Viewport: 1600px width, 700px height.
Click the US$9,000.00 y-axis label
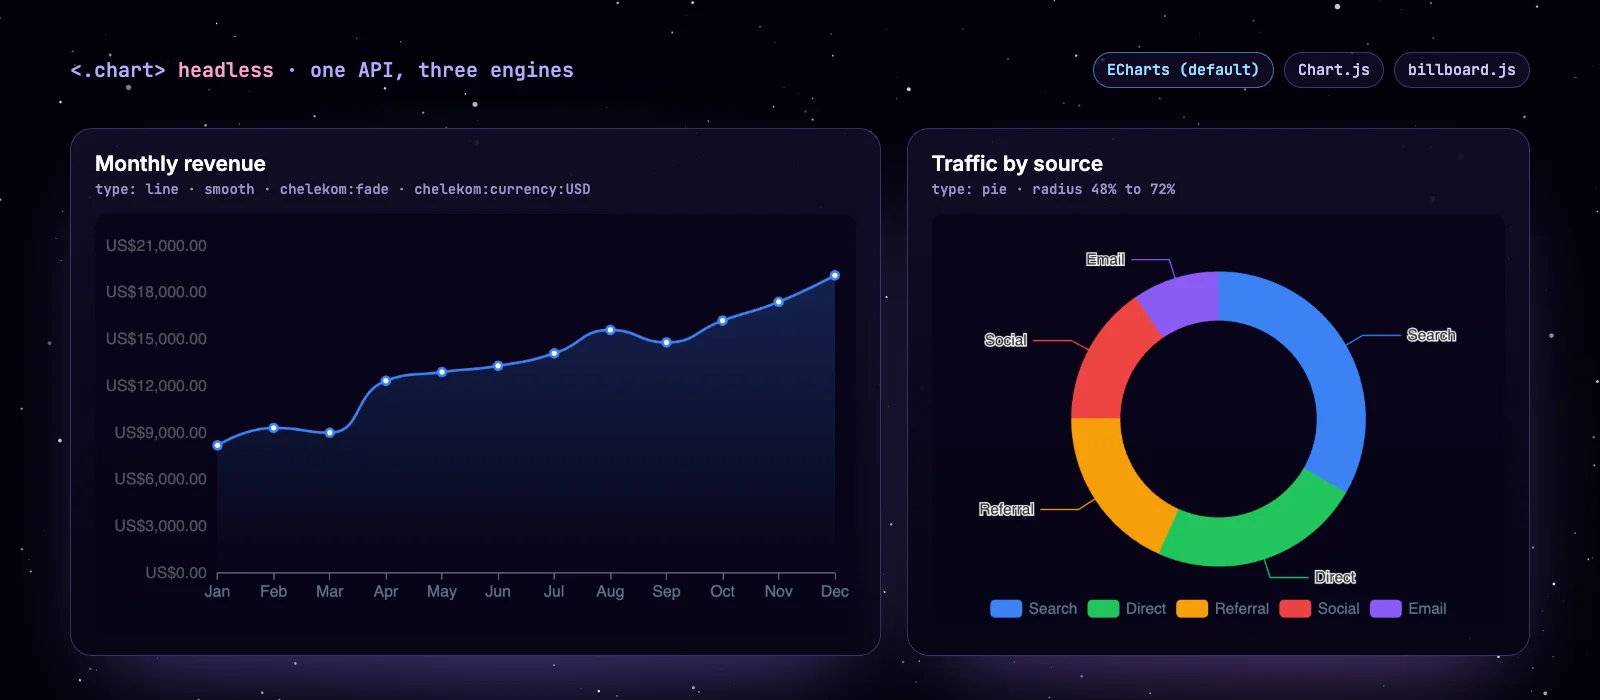click(161, 433)
